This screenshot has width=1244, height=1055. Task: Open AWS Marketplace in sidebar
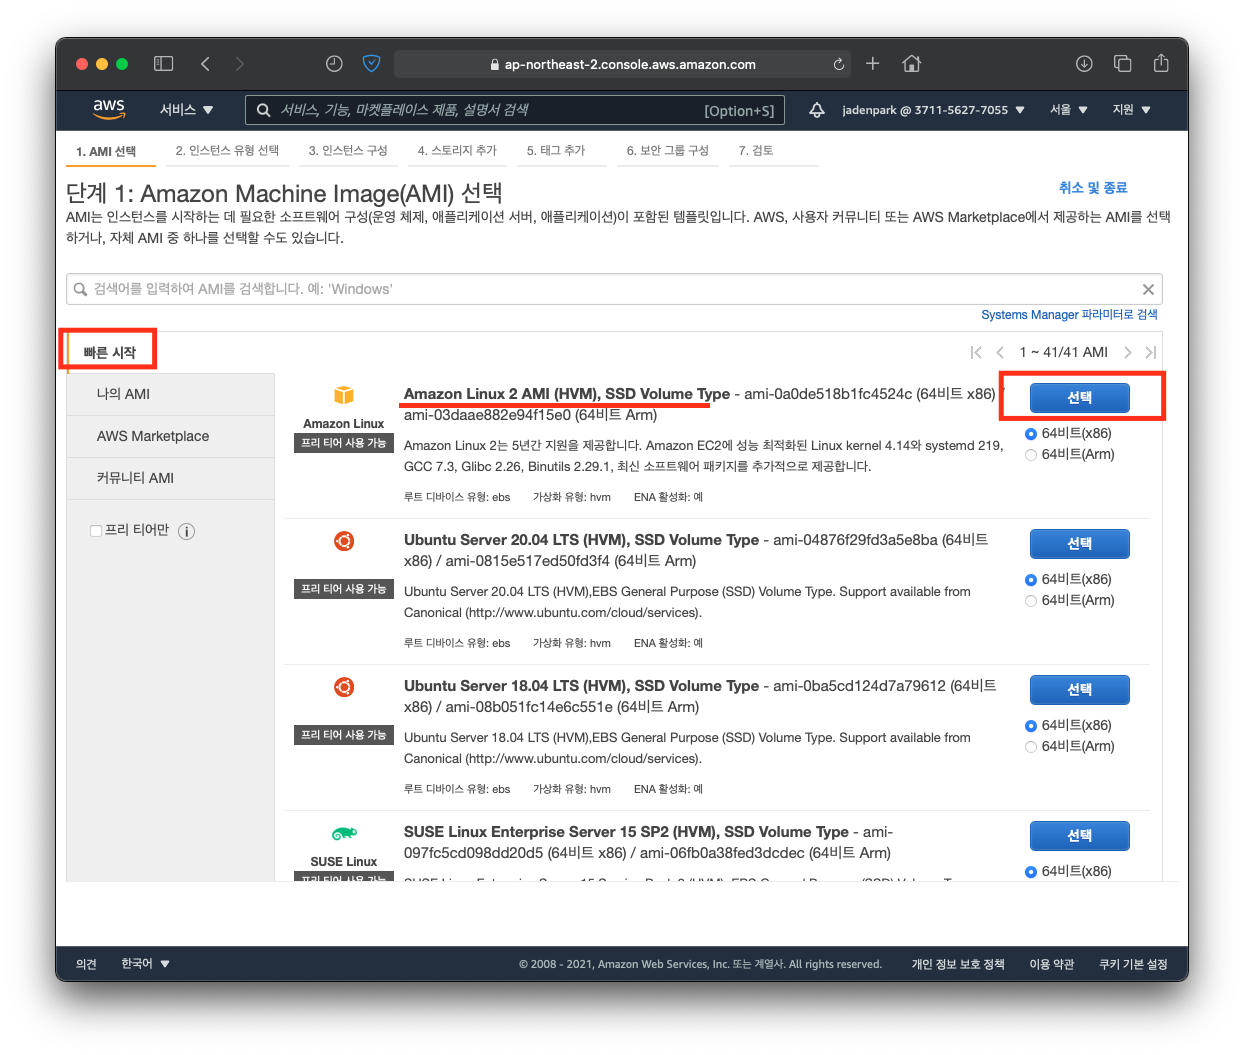click(x=171, y=436)
